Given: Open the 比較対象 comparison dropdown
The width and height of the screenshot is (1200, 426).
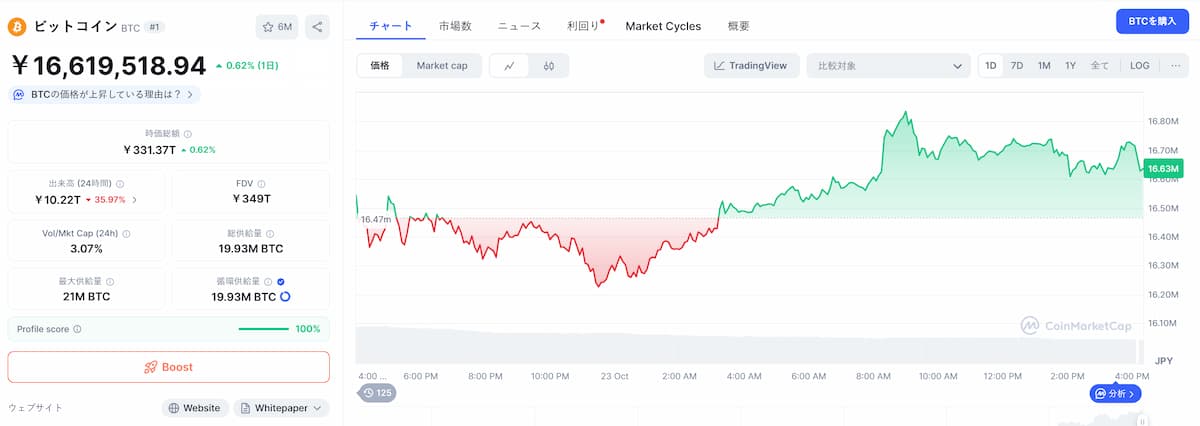Looking at the screenshot, I should [888, 66].
